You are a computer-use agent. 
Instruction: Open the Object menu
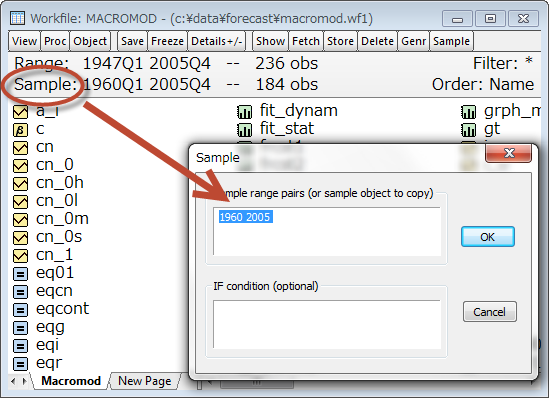90,41
